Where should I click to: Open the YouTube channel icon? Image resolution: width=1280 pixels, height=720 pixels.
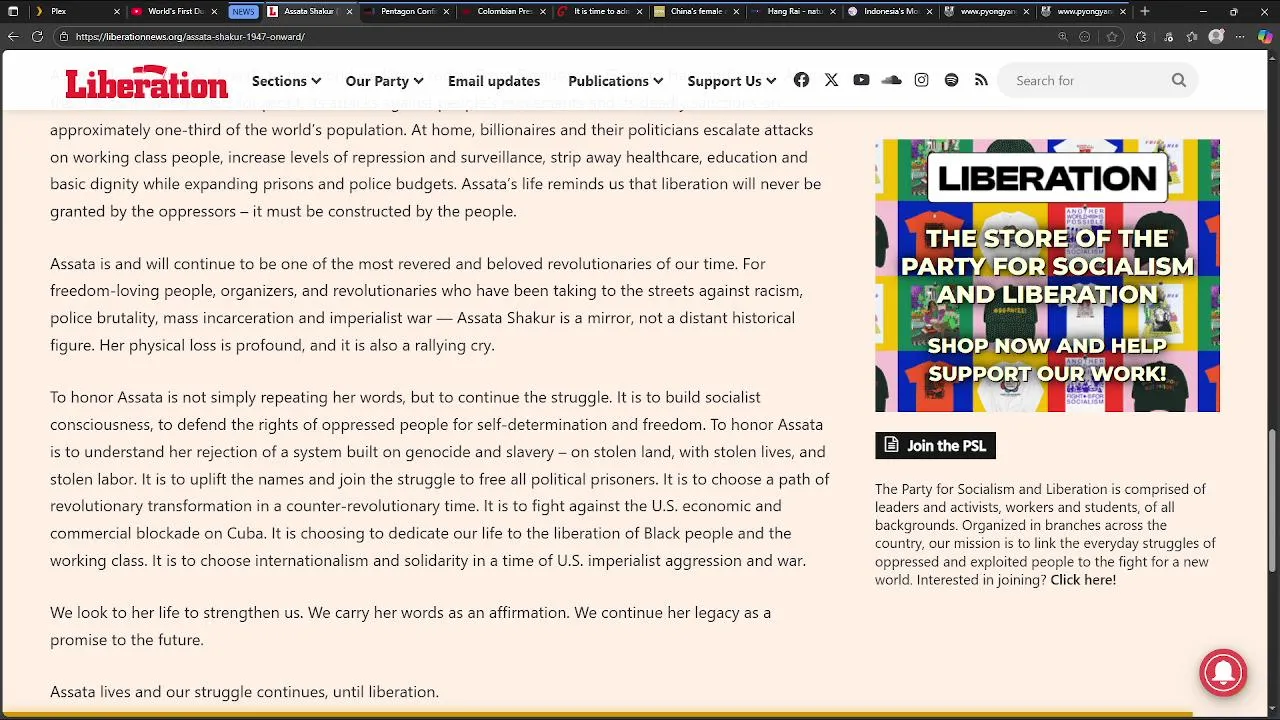coord(861,80)
